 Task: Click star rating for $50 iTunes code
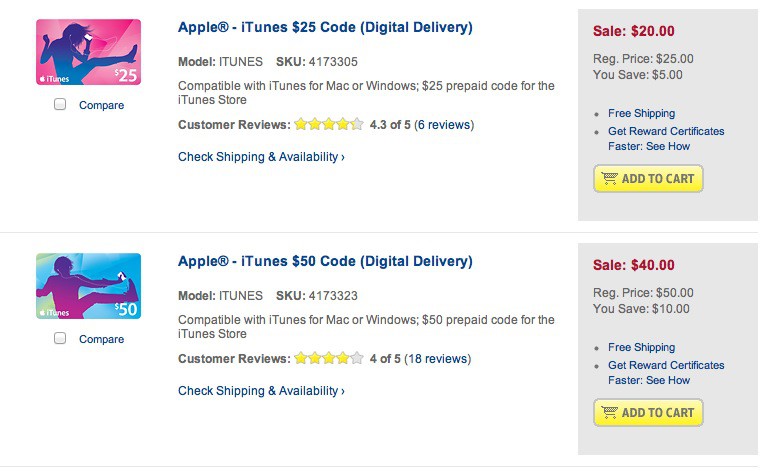pos(329,359)
